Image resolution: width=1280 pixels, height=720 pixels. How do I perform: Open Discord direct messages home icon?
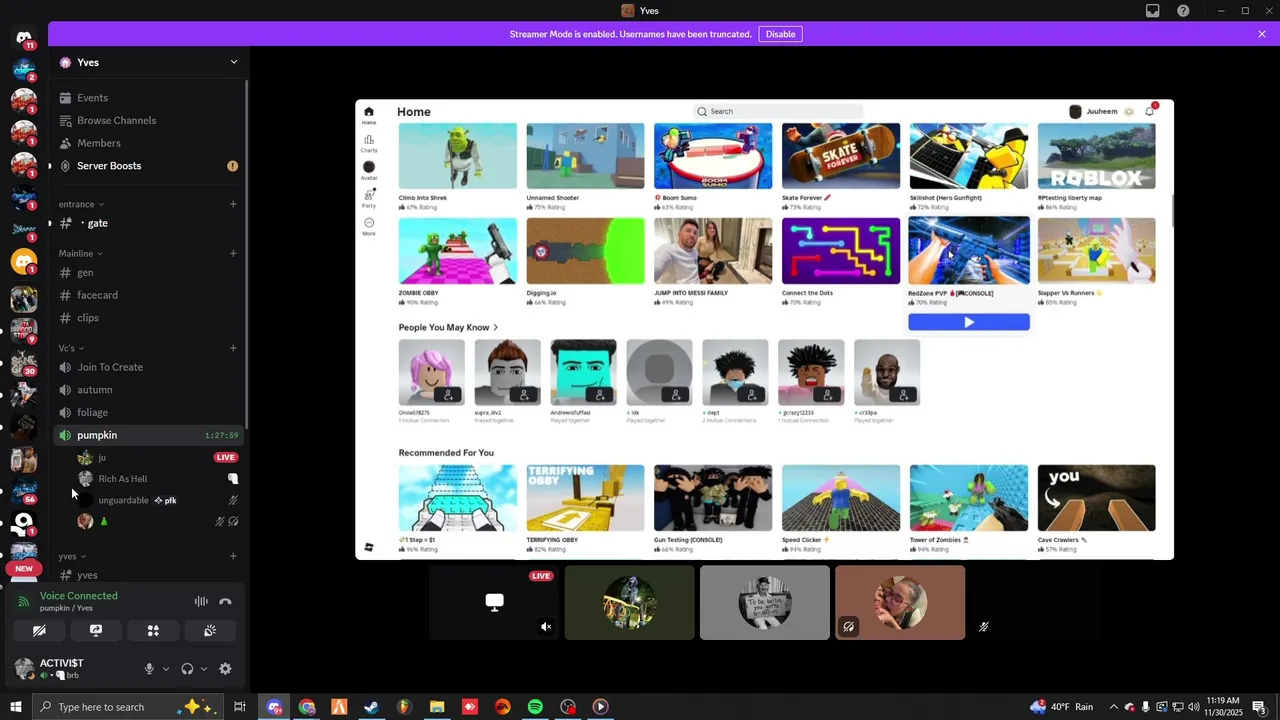click(x=24, y=38)
